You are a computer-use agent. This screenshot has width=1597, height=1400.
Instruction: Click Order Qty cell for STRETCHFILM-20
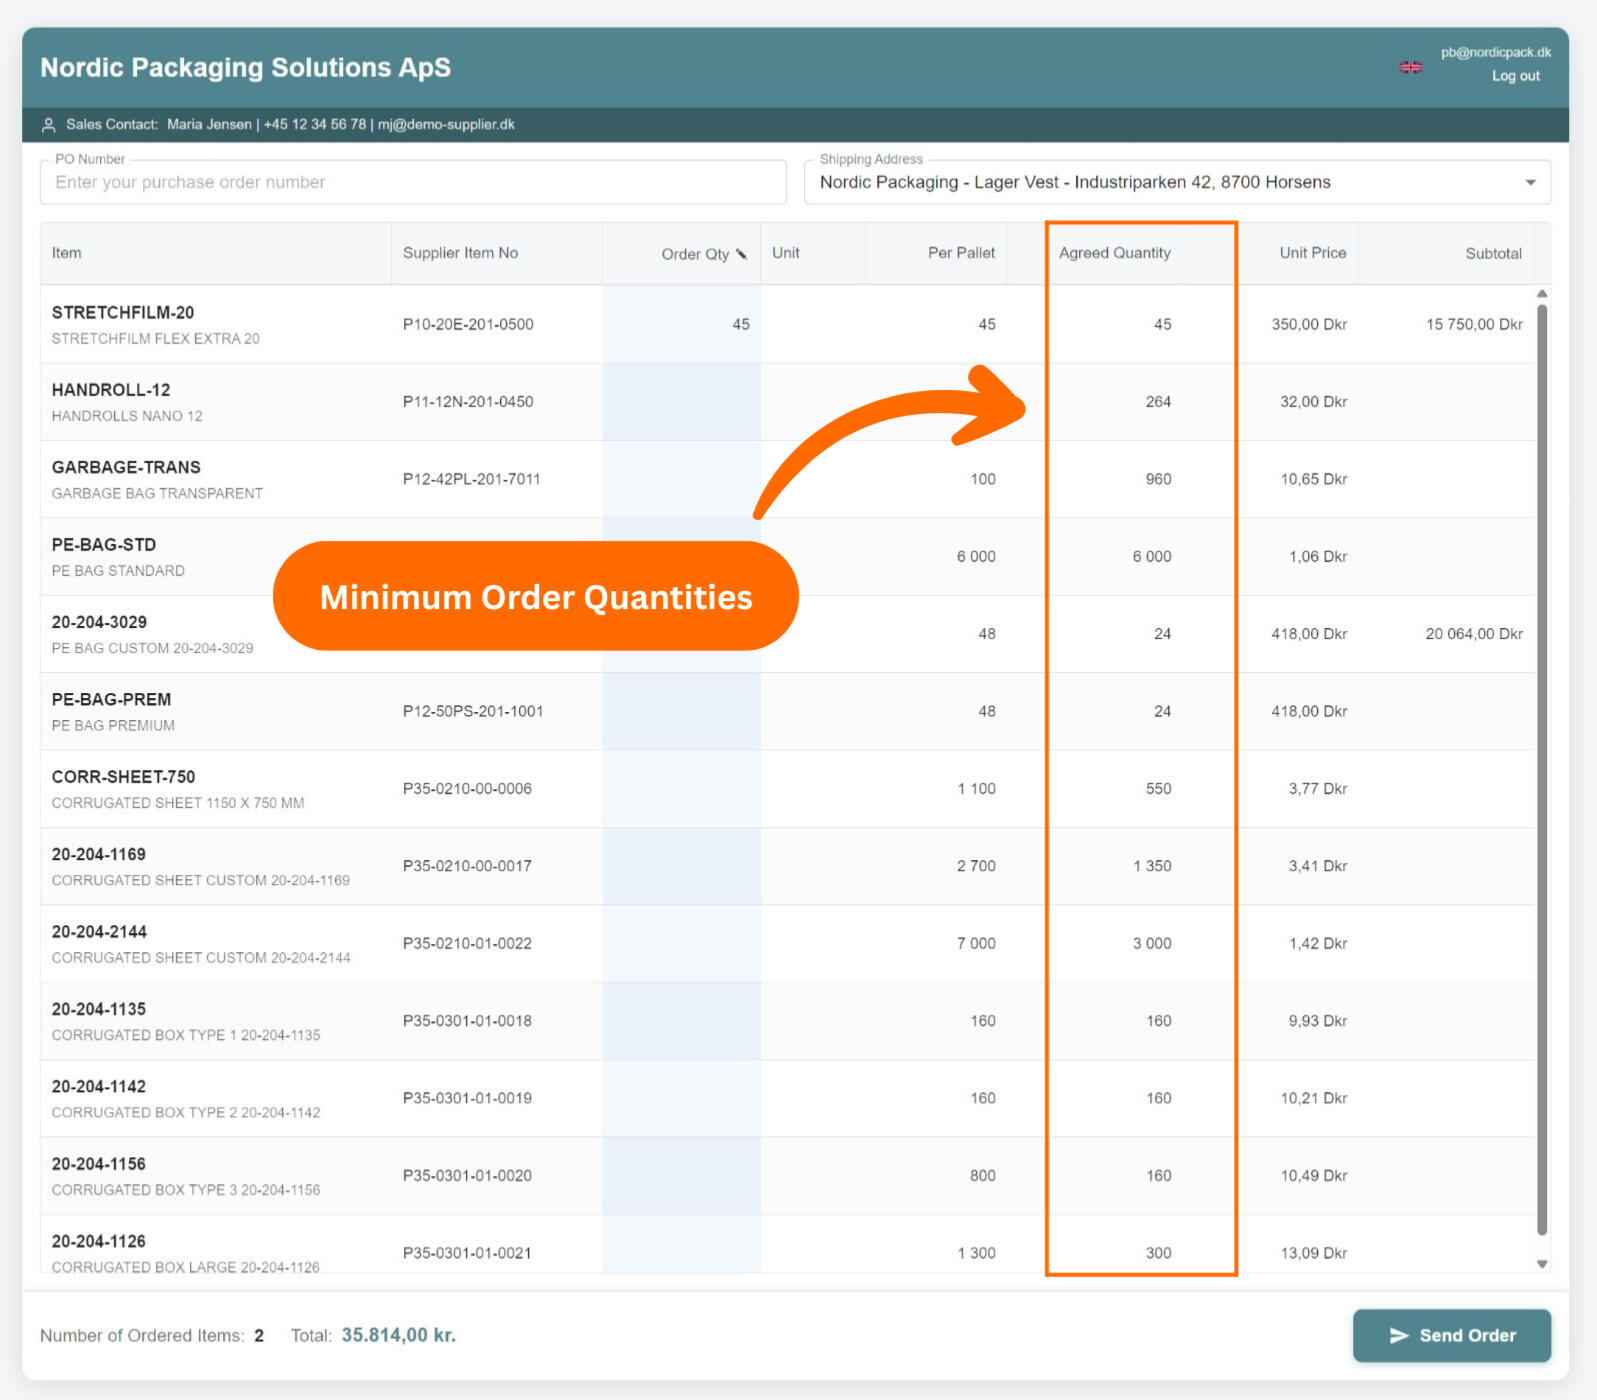coord(681,325)
